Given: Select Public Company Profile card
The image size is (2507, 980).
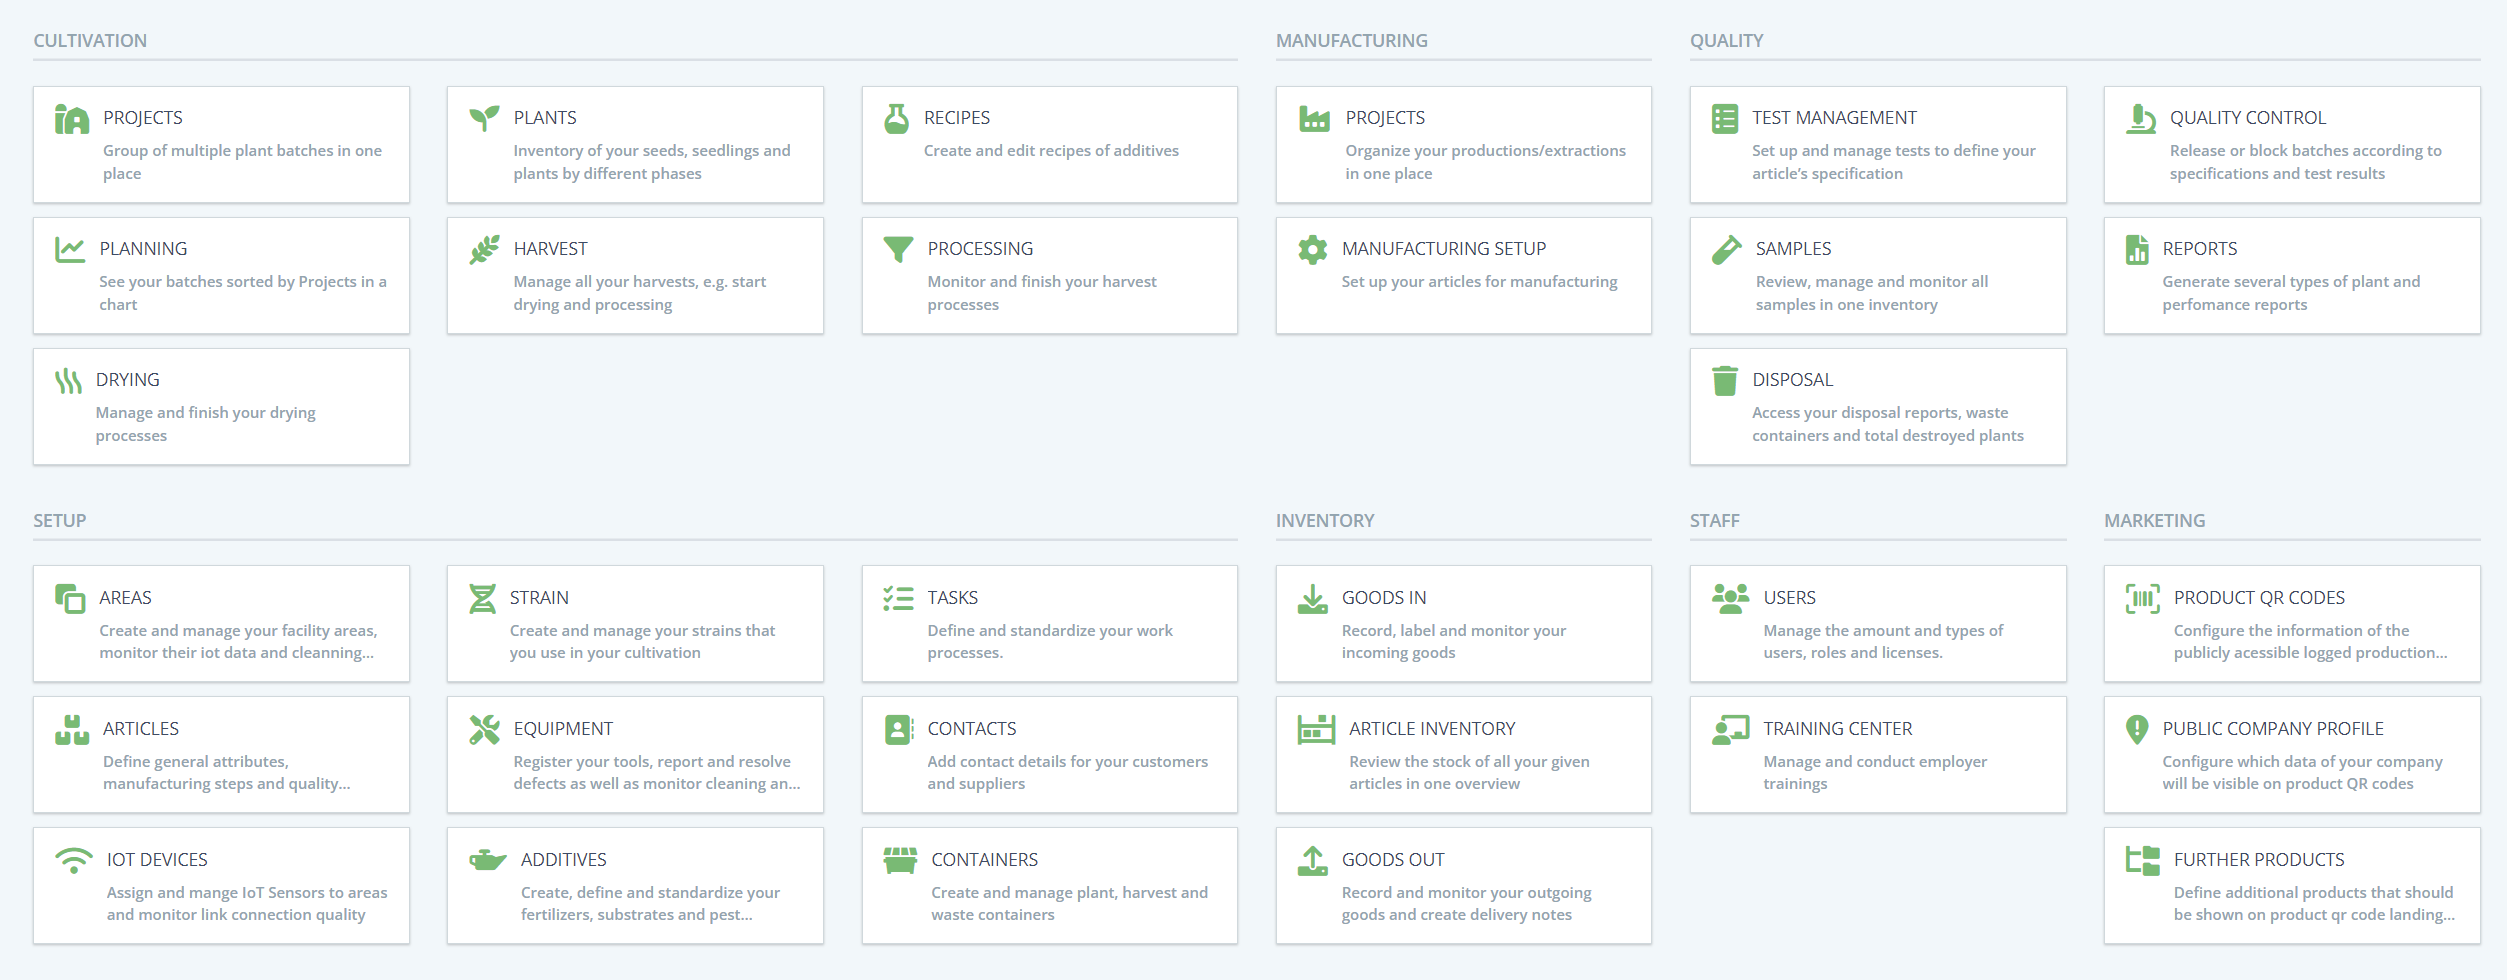Looking at the screenshot, I should click(2291, 754).
